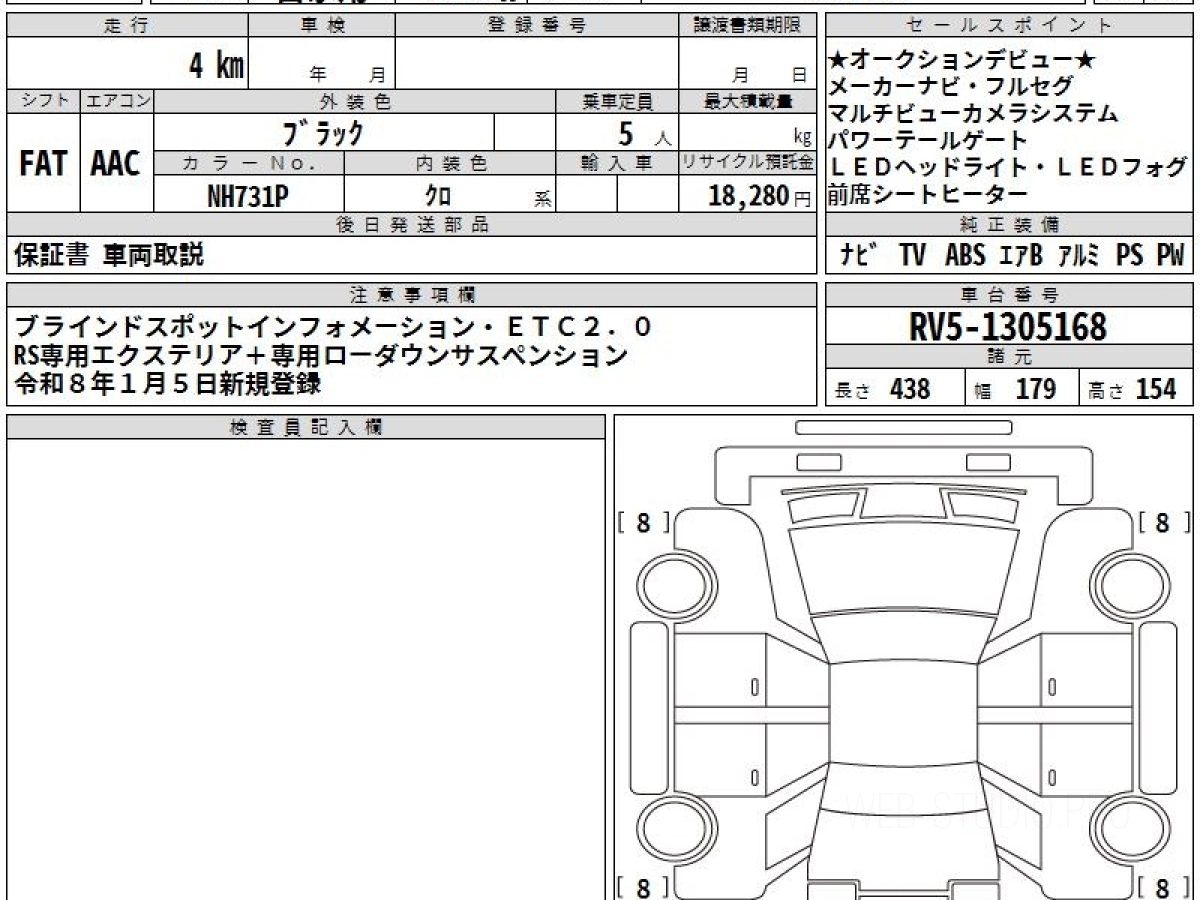
Task: Click the air-conditioner value "AAC"
Action: (x=116, y=164)
